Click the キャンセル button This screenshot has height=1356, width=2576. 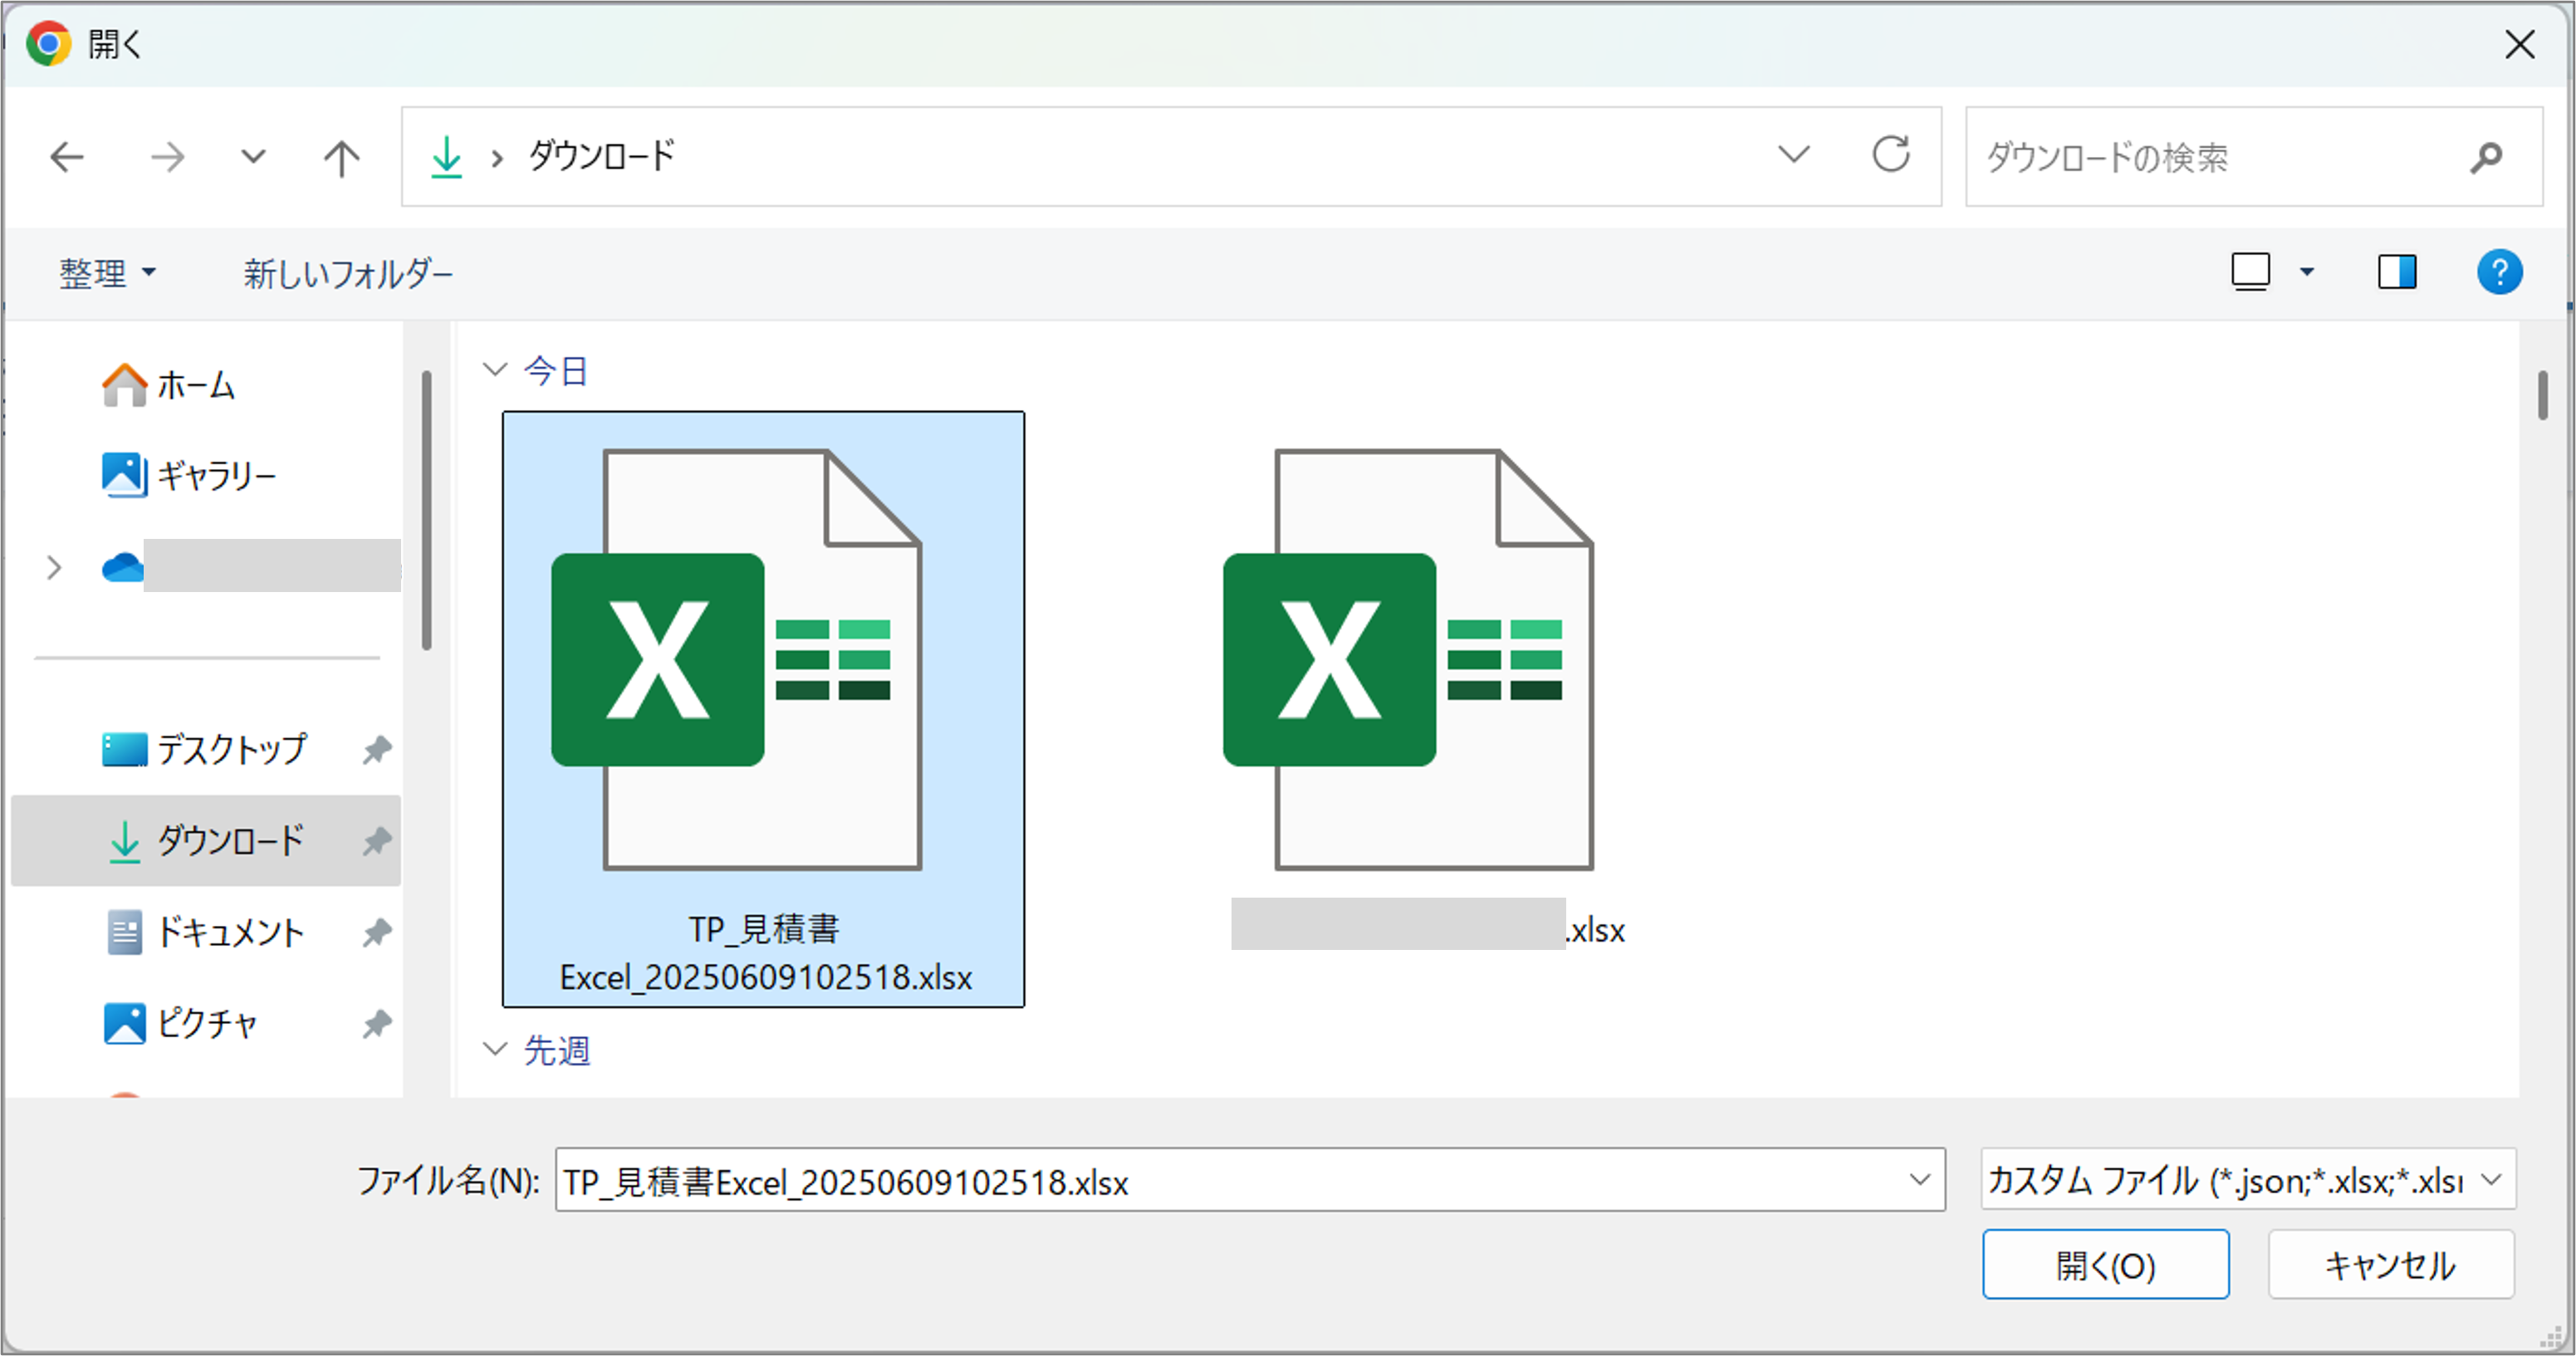[x=2390, y=1265]
